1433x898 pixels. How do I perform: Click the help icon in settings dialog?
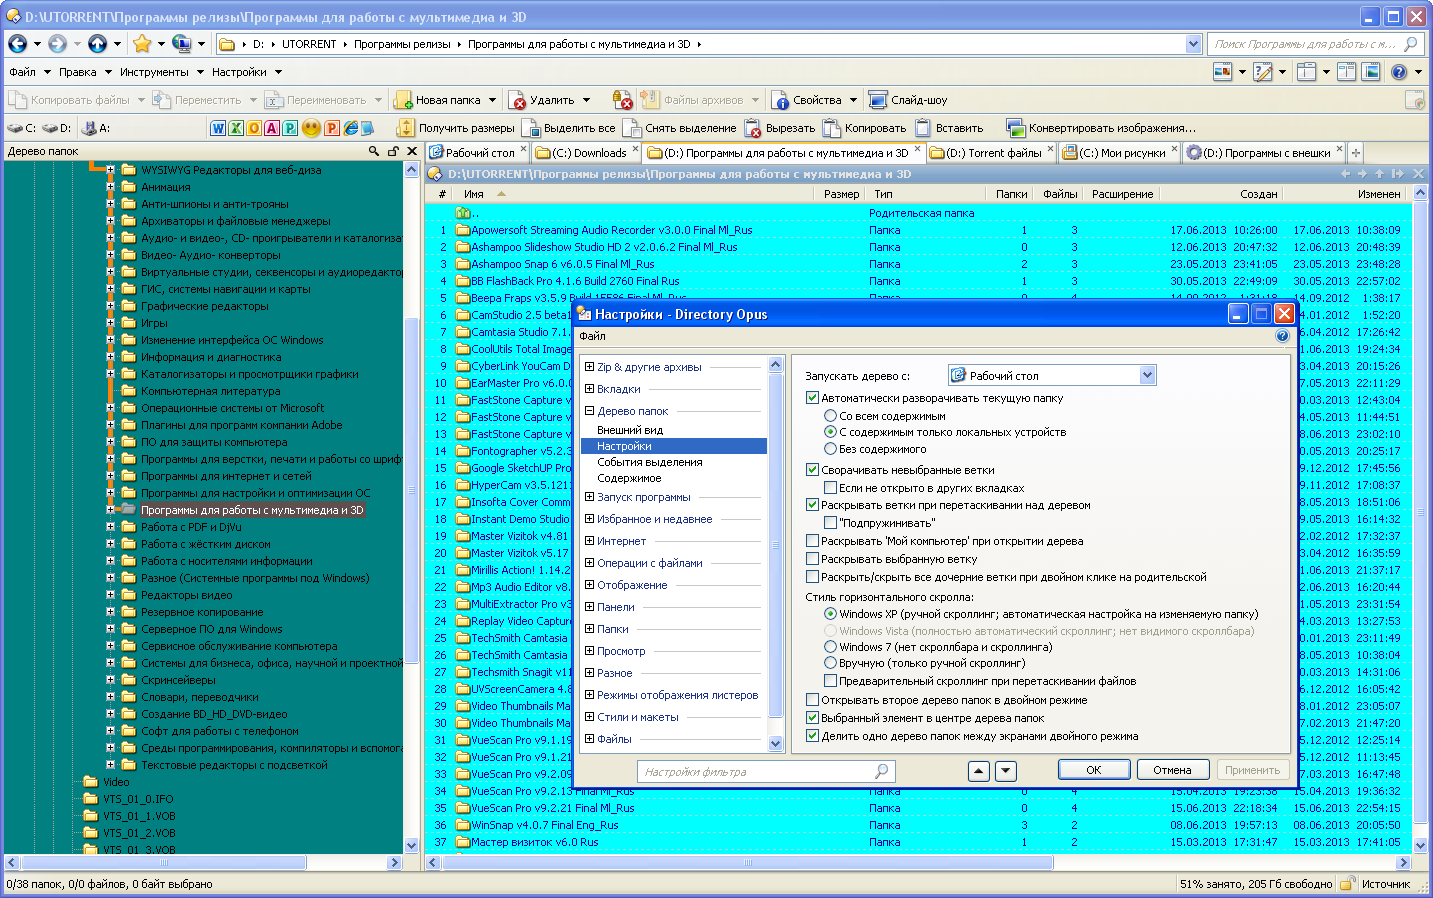pos(1282,336)
